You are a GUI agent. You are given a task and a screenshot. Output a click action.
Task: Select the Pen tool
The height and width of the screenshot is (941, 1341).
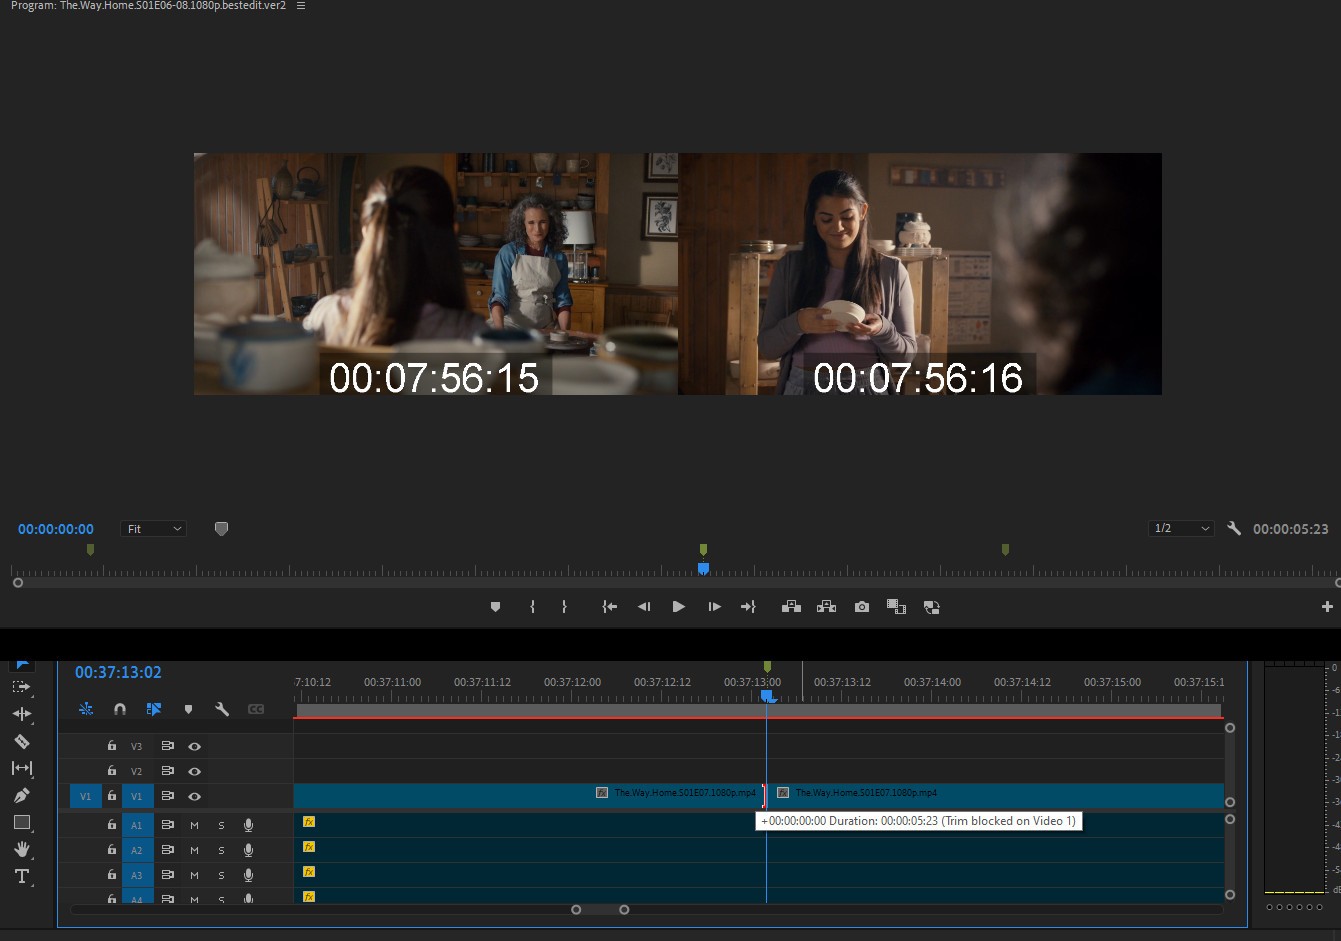pyautogui.click(x=21, y=795)
